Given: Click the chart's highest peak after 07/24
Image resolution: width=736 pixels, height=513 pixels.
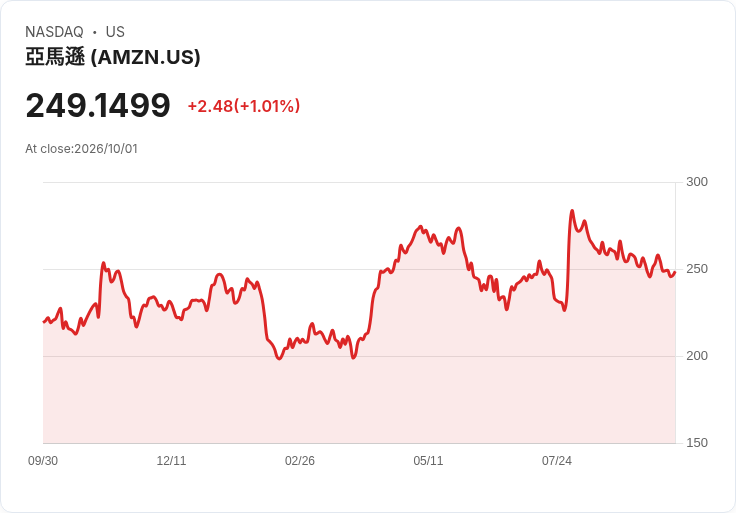Looking at the screenshot, I should 572,211.
